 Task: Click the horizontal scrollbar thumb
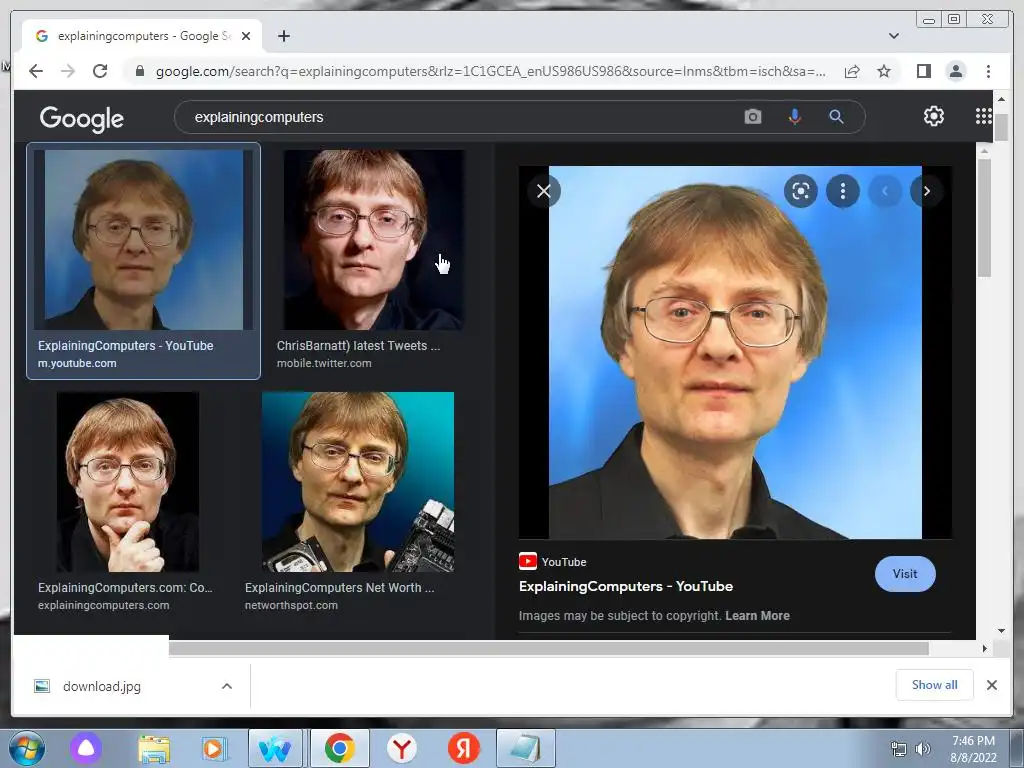click(549, 648)
